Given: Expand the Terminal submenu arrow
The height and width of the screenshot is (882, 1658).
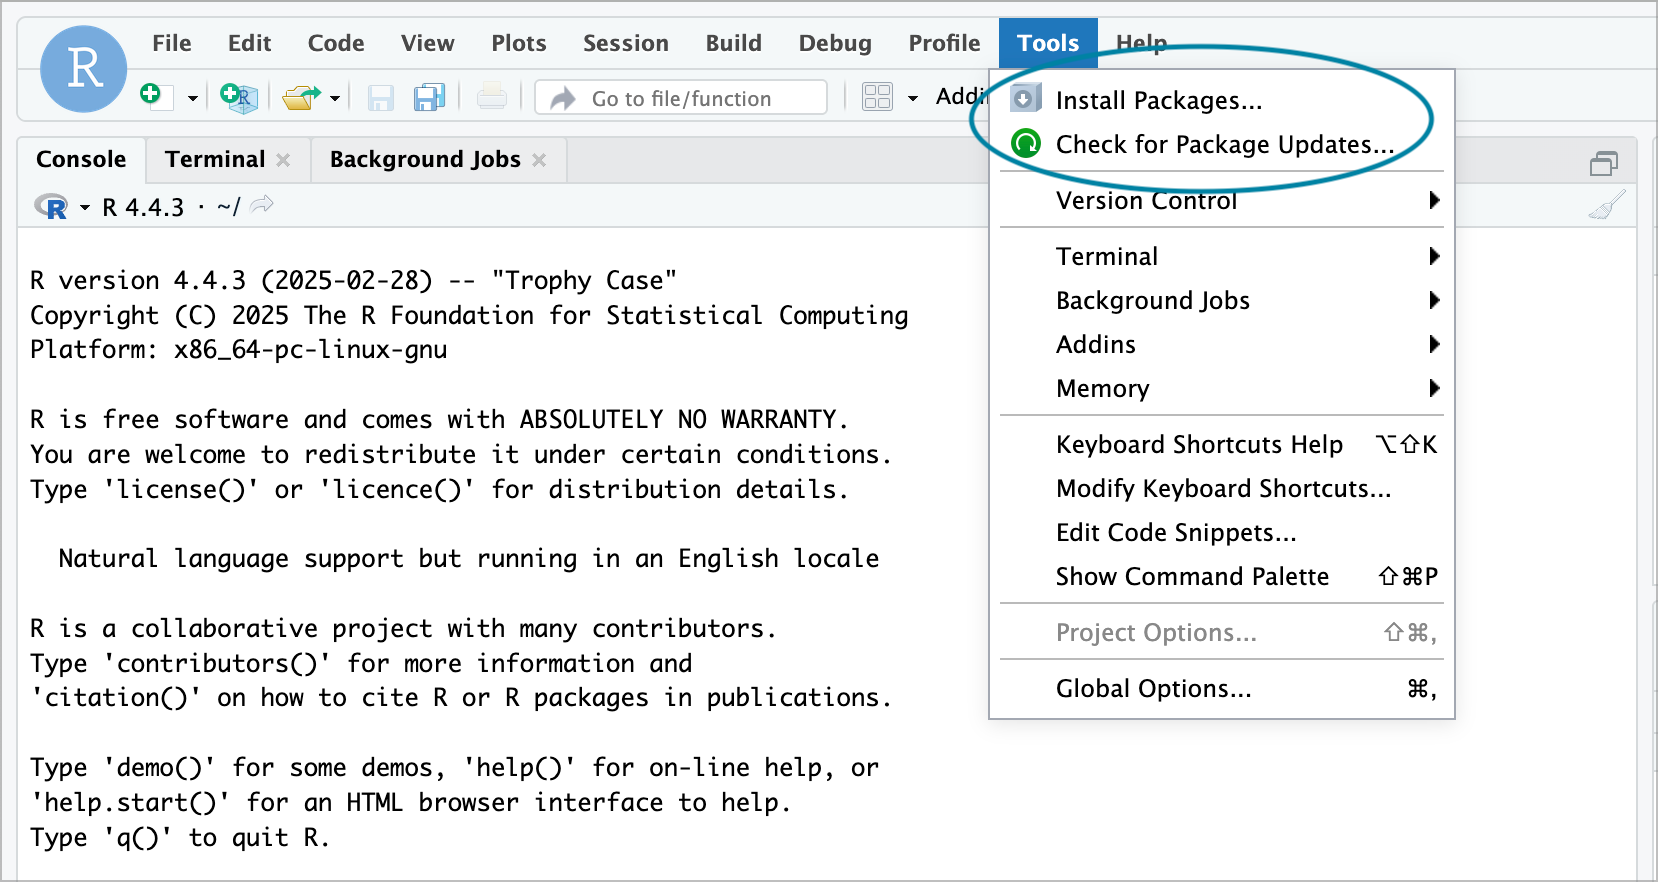Looking at the screenshot, I should (1434, 256).
